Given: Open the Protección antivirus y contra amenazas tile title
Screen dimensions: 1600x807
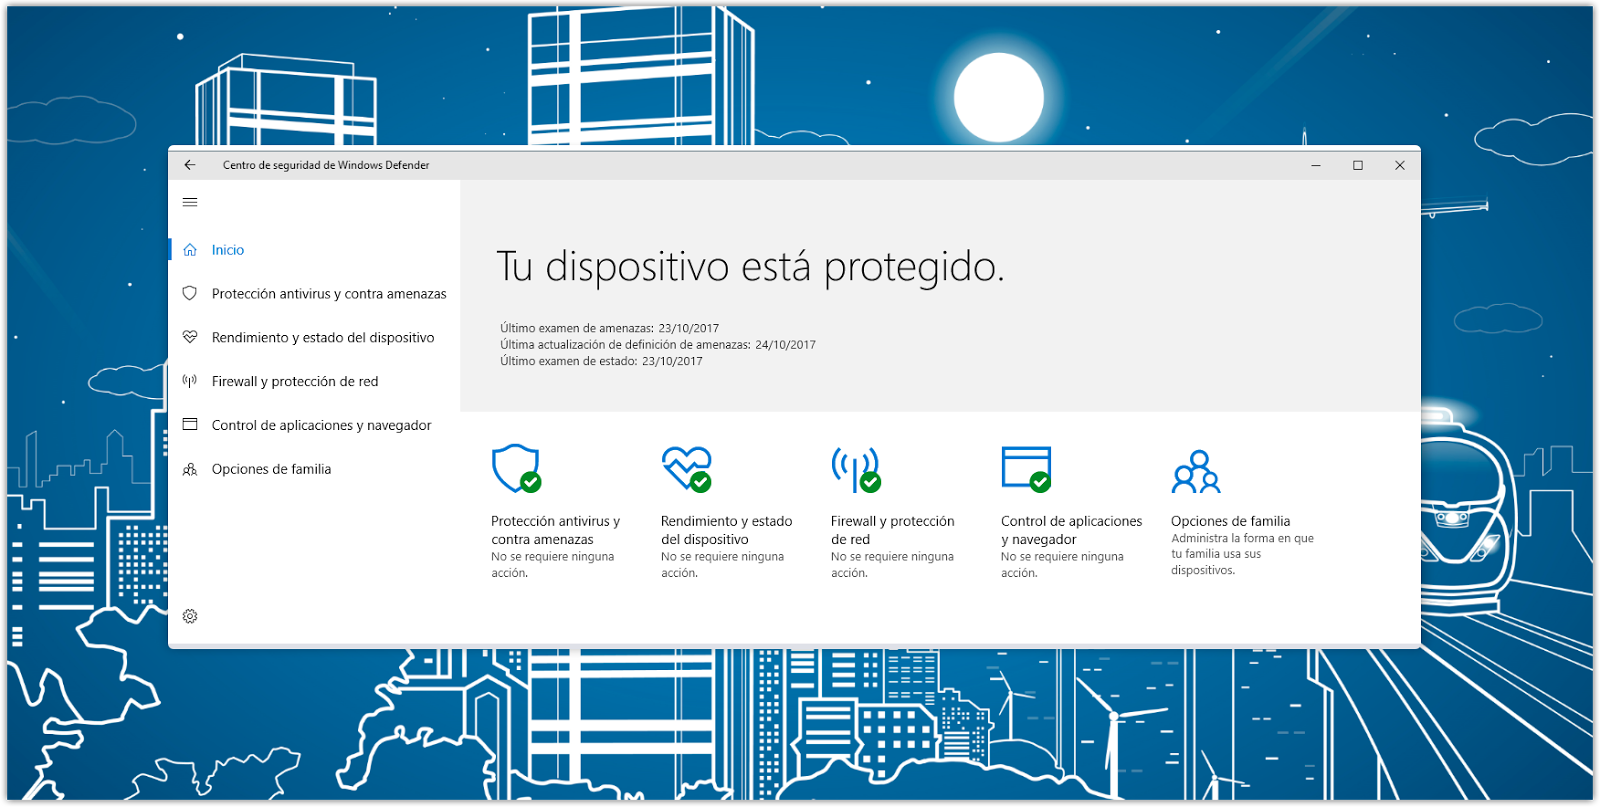Looking at the screenshot, I should click(556, 530).
